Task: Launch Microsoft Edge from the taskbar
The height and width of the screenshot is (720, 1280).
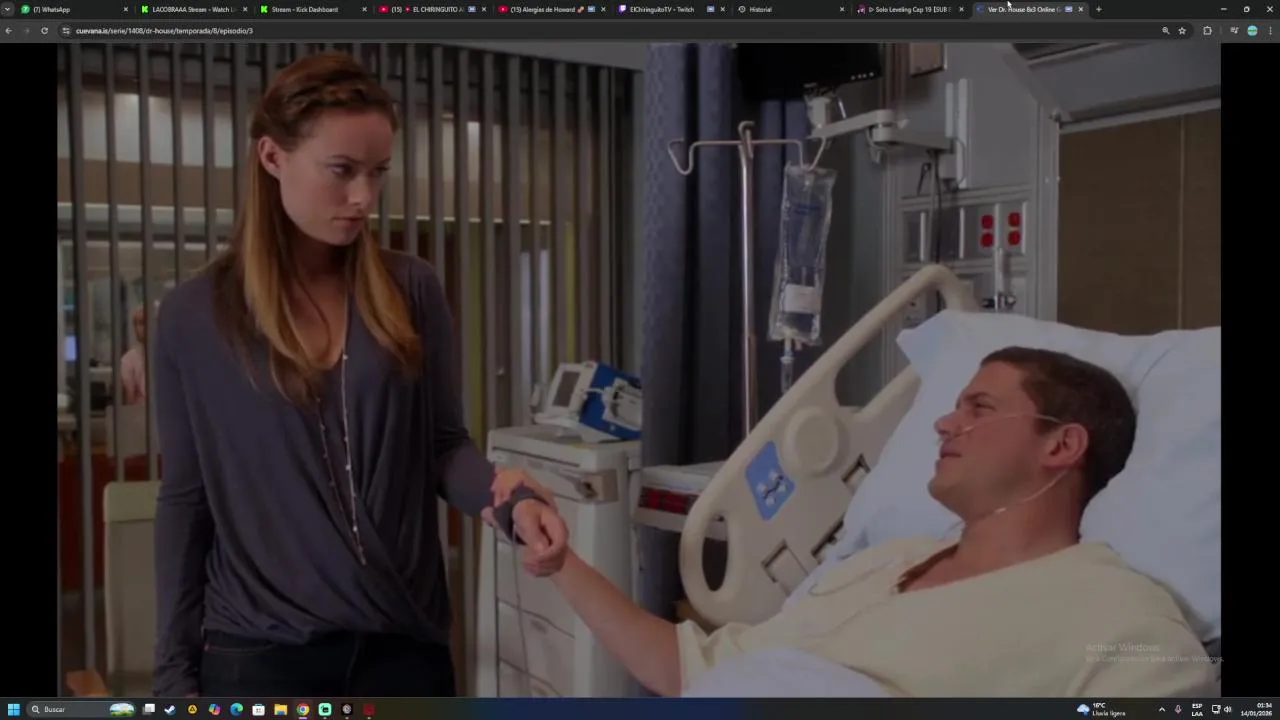Action: point(236,709)
